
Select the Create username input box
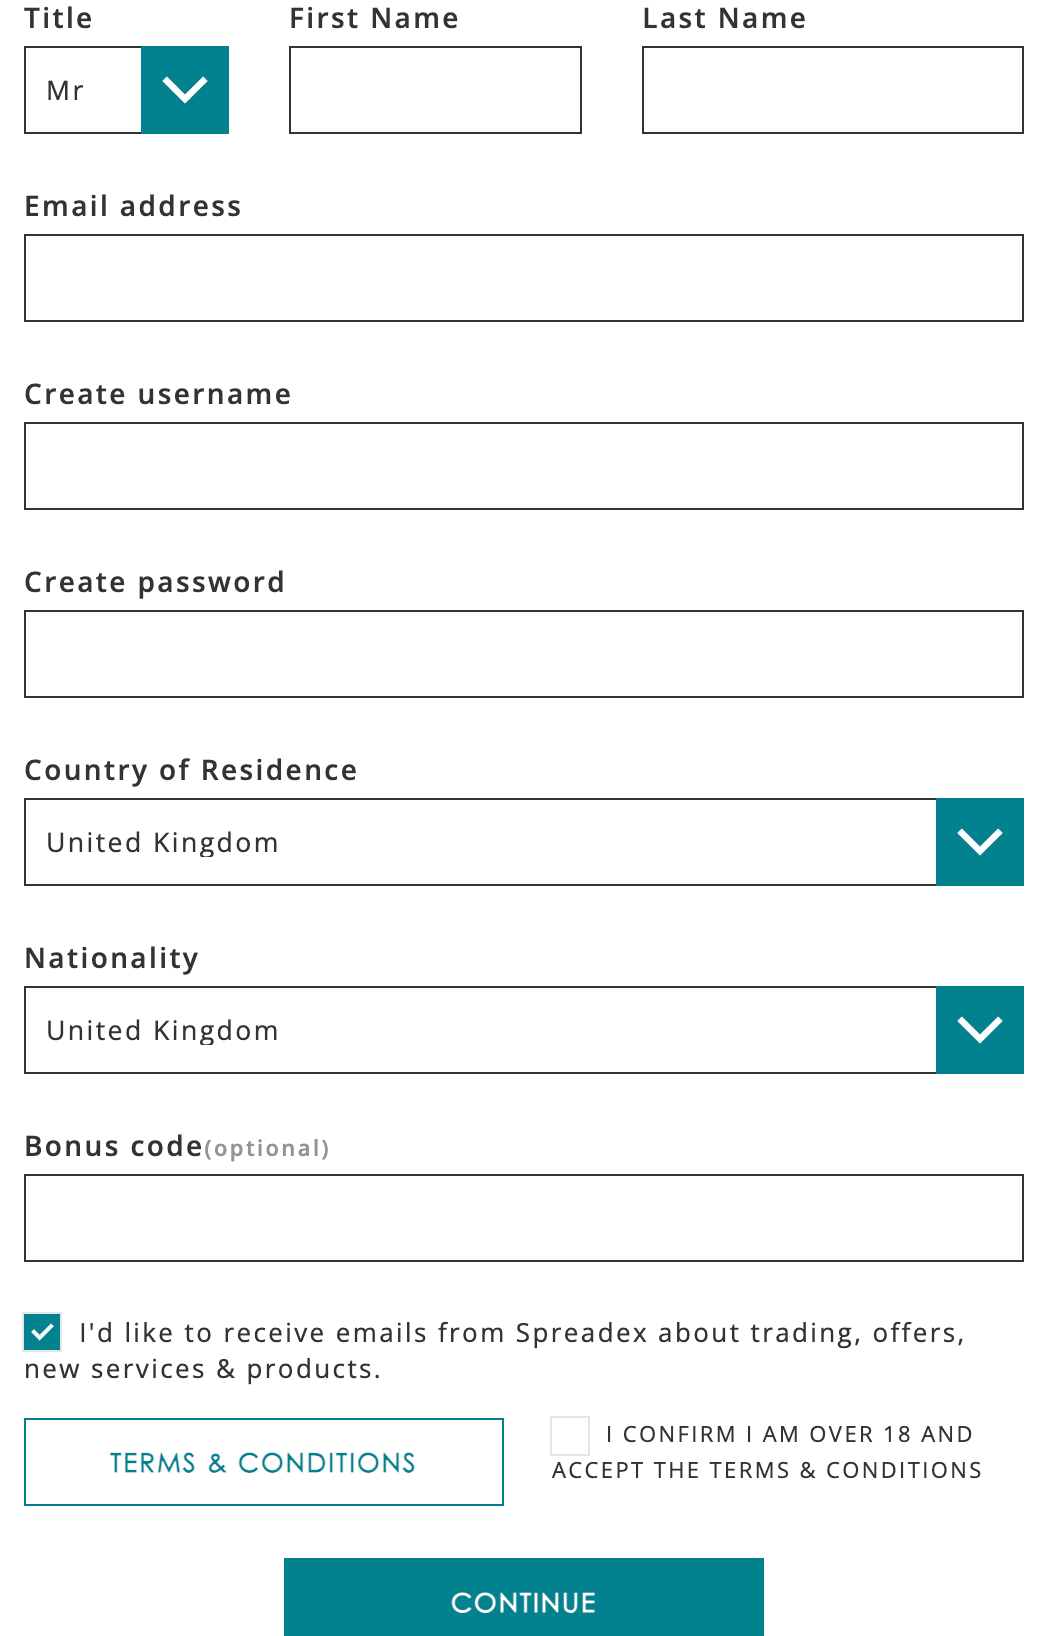(x=524, y=466)
